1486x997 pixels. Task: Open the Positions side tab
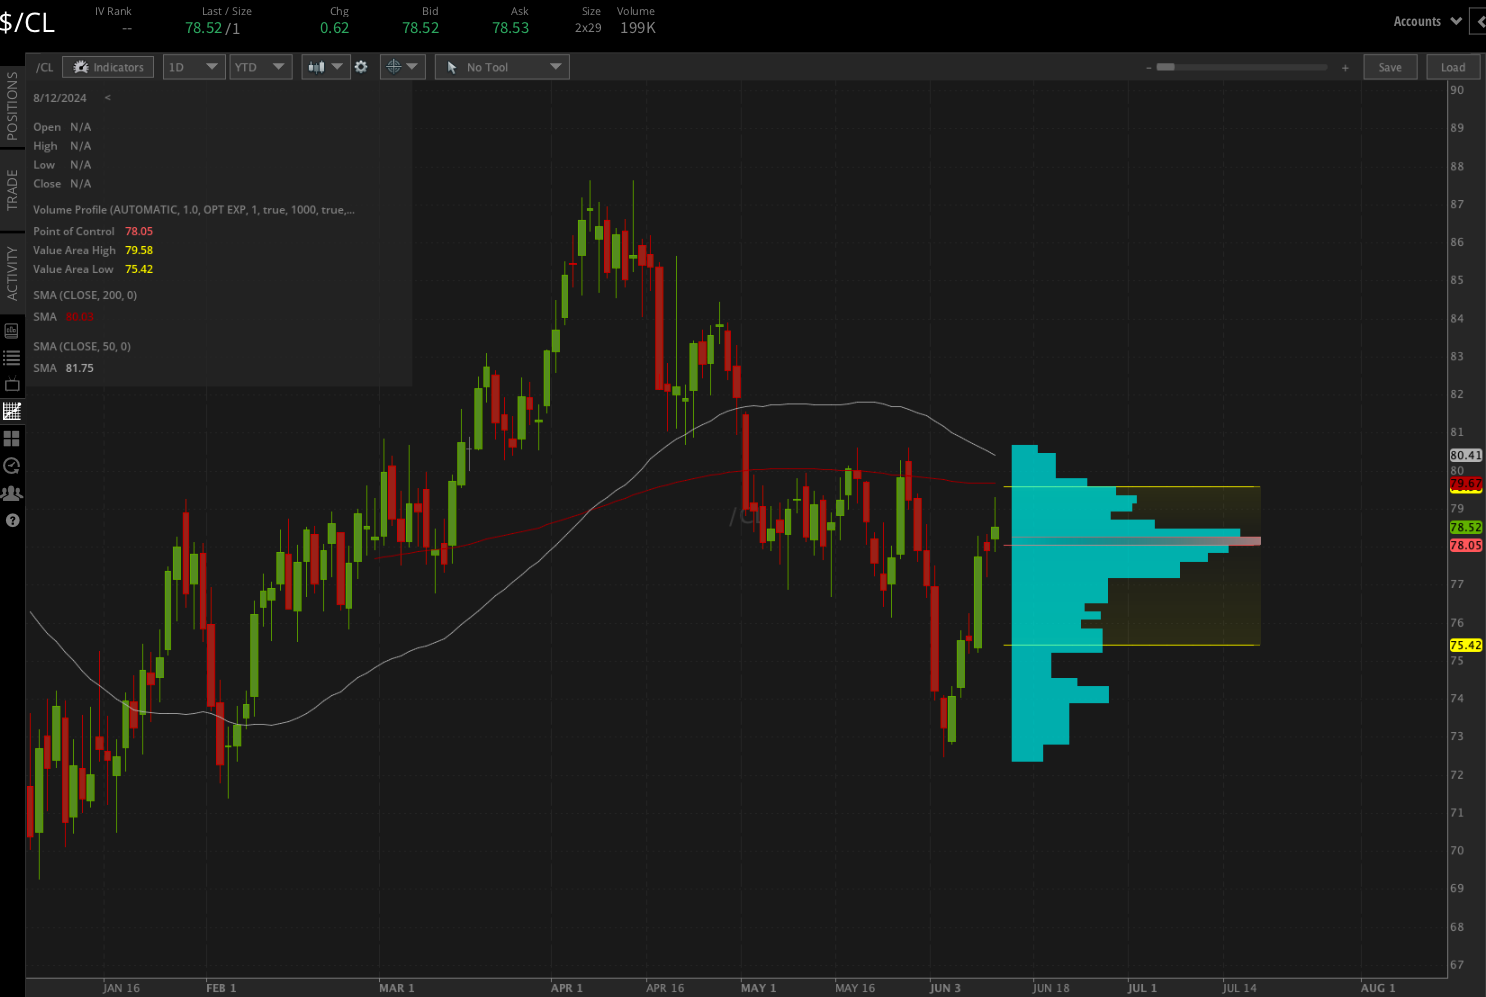tap(12, 106)
